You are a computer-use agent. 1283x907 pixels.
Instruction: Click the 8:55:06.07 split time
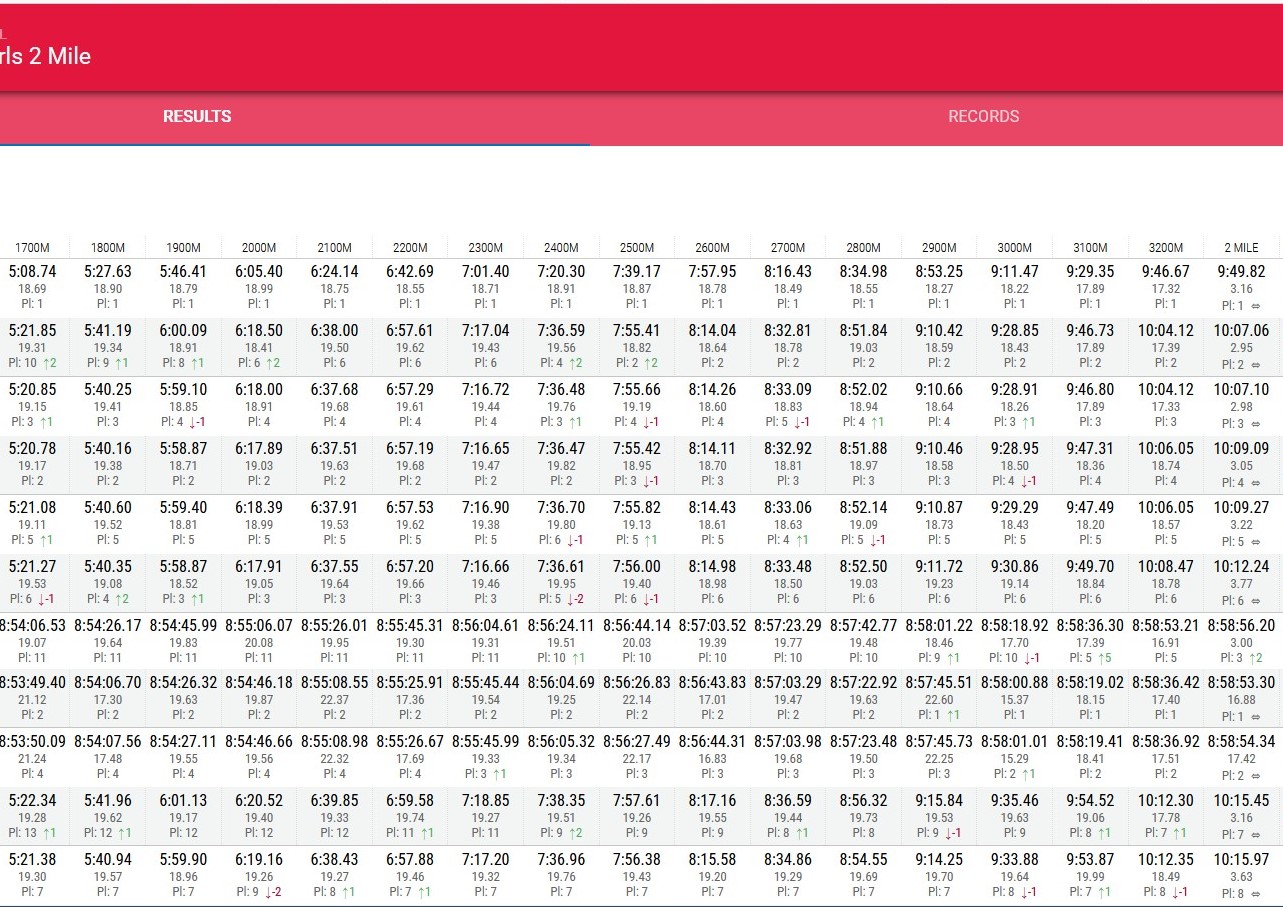pos(259,625)
